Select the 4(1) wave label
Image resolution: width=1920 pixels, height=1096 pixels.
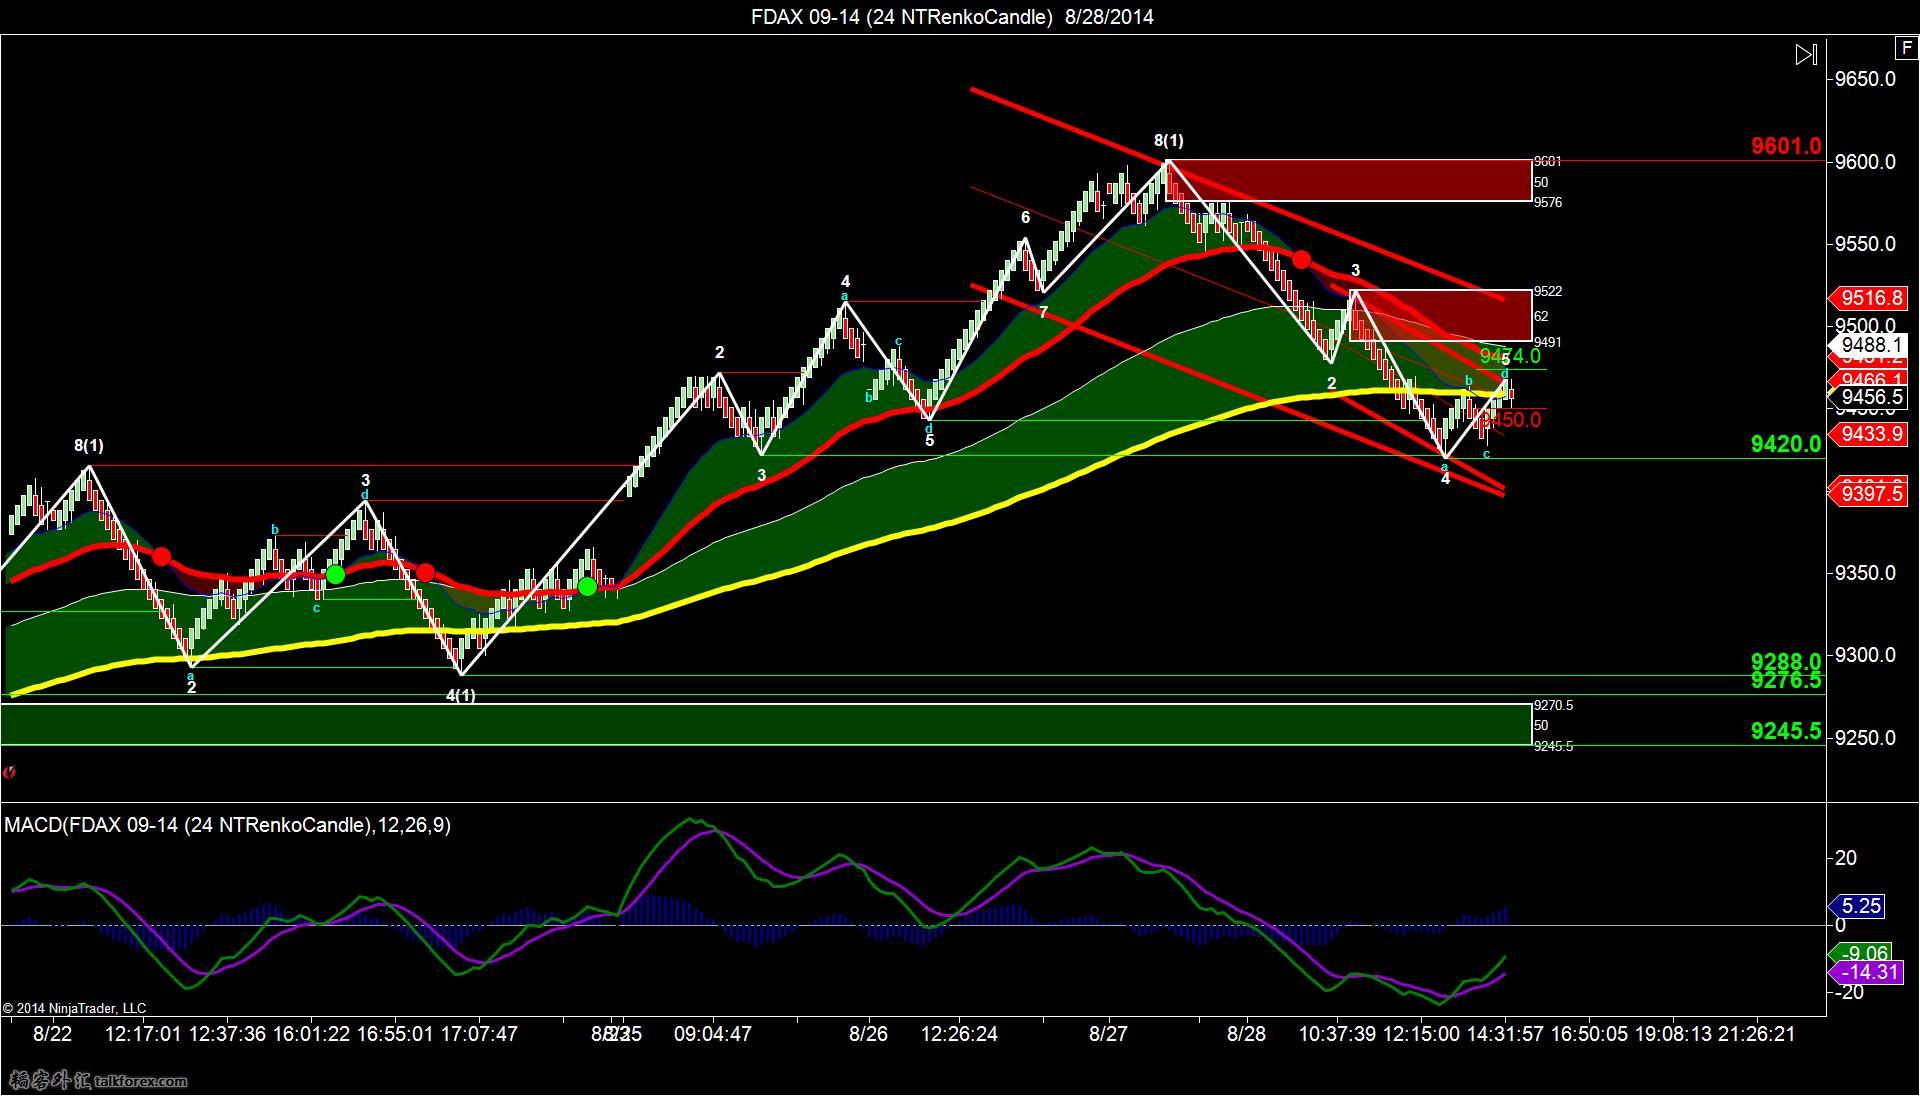tap(460, 695)
